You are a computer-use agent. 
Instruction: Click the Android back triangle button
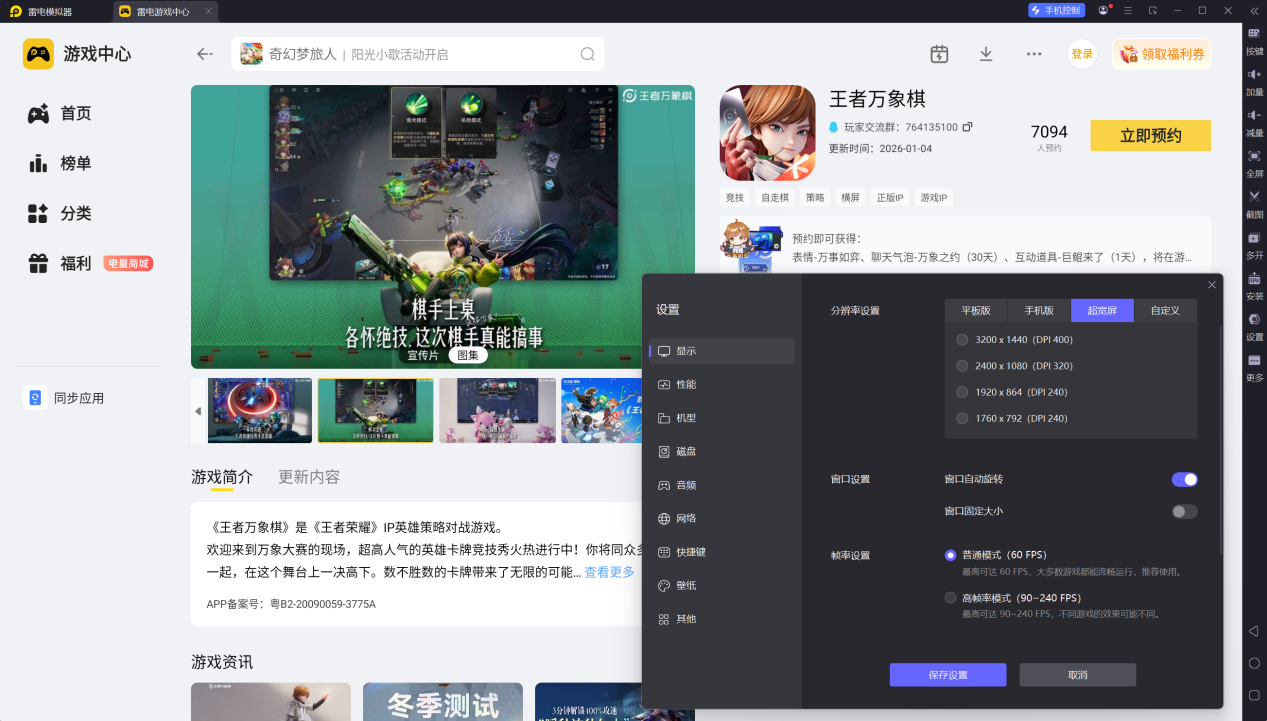tap(1254, 631)
